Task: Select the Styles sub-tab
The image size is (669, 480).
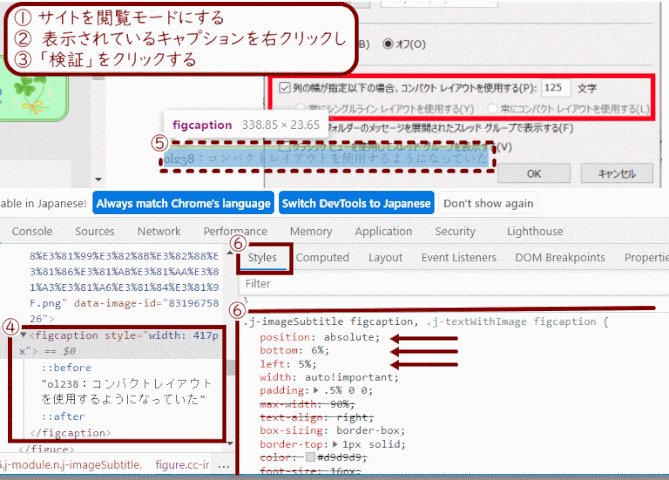Action: click(x=262, y=258)
